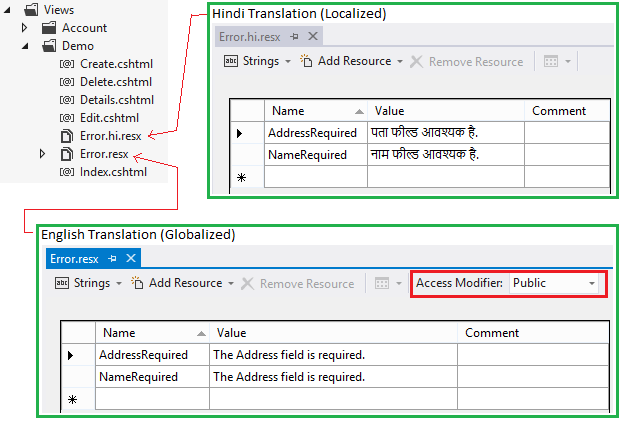Click the Index.cshtml razor file icon

coord(67,172)
